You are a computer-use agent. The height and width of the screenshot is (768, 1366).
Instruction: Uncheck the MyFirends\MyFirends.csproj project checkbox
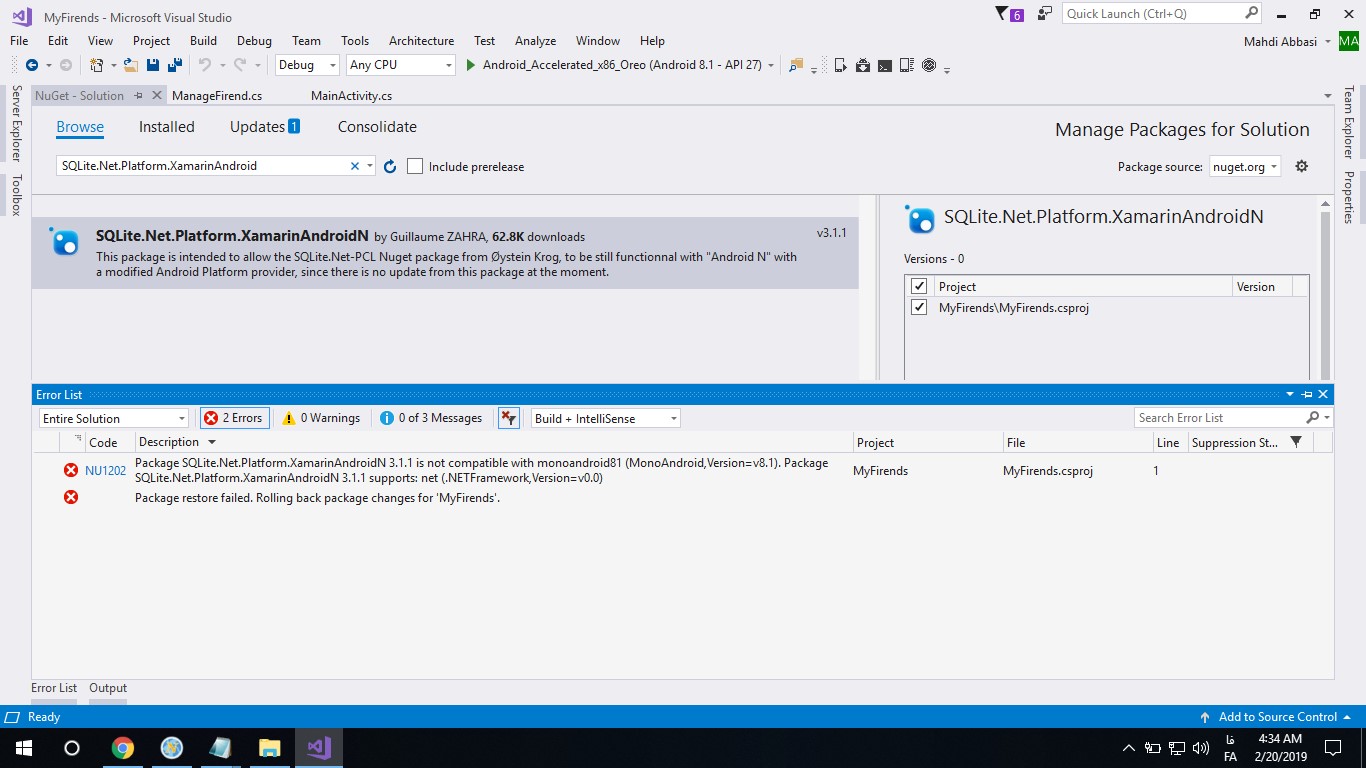click(919, 308)
